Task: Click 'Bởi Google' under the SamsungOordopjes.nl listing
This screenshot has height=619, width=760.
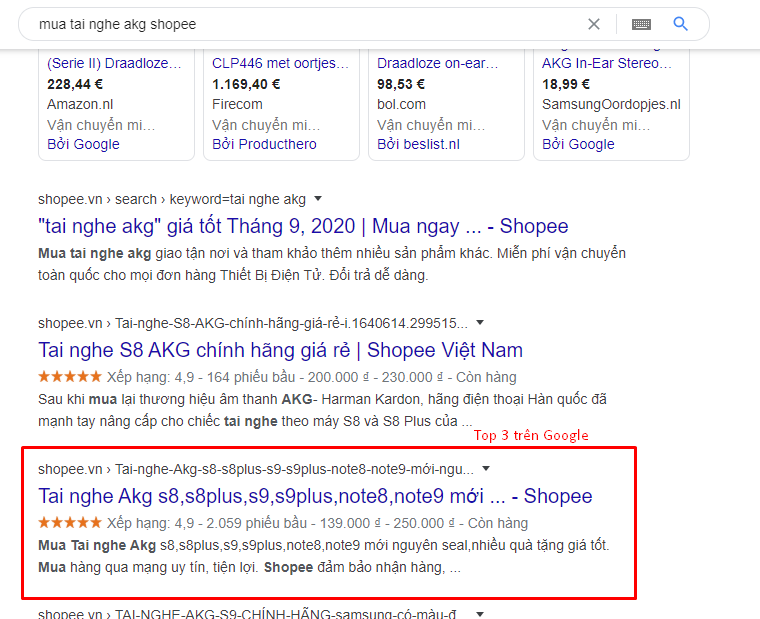Action: pyautogui.click(x=578, y=144)
